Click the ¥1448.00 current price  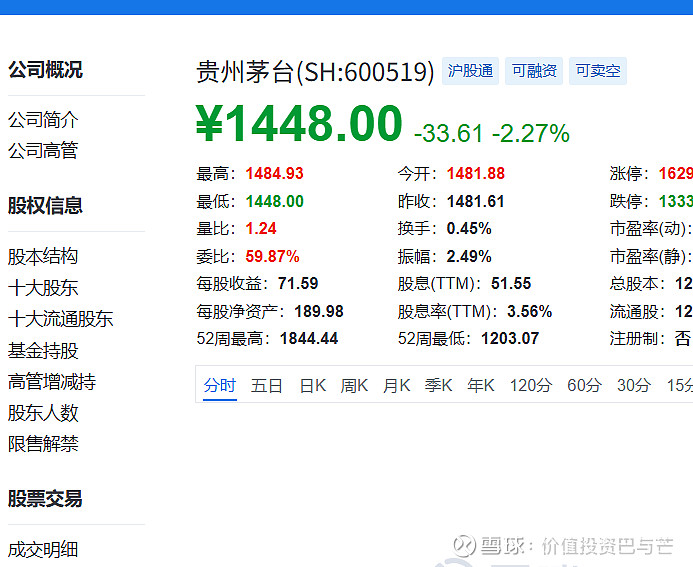pos(299,123)
